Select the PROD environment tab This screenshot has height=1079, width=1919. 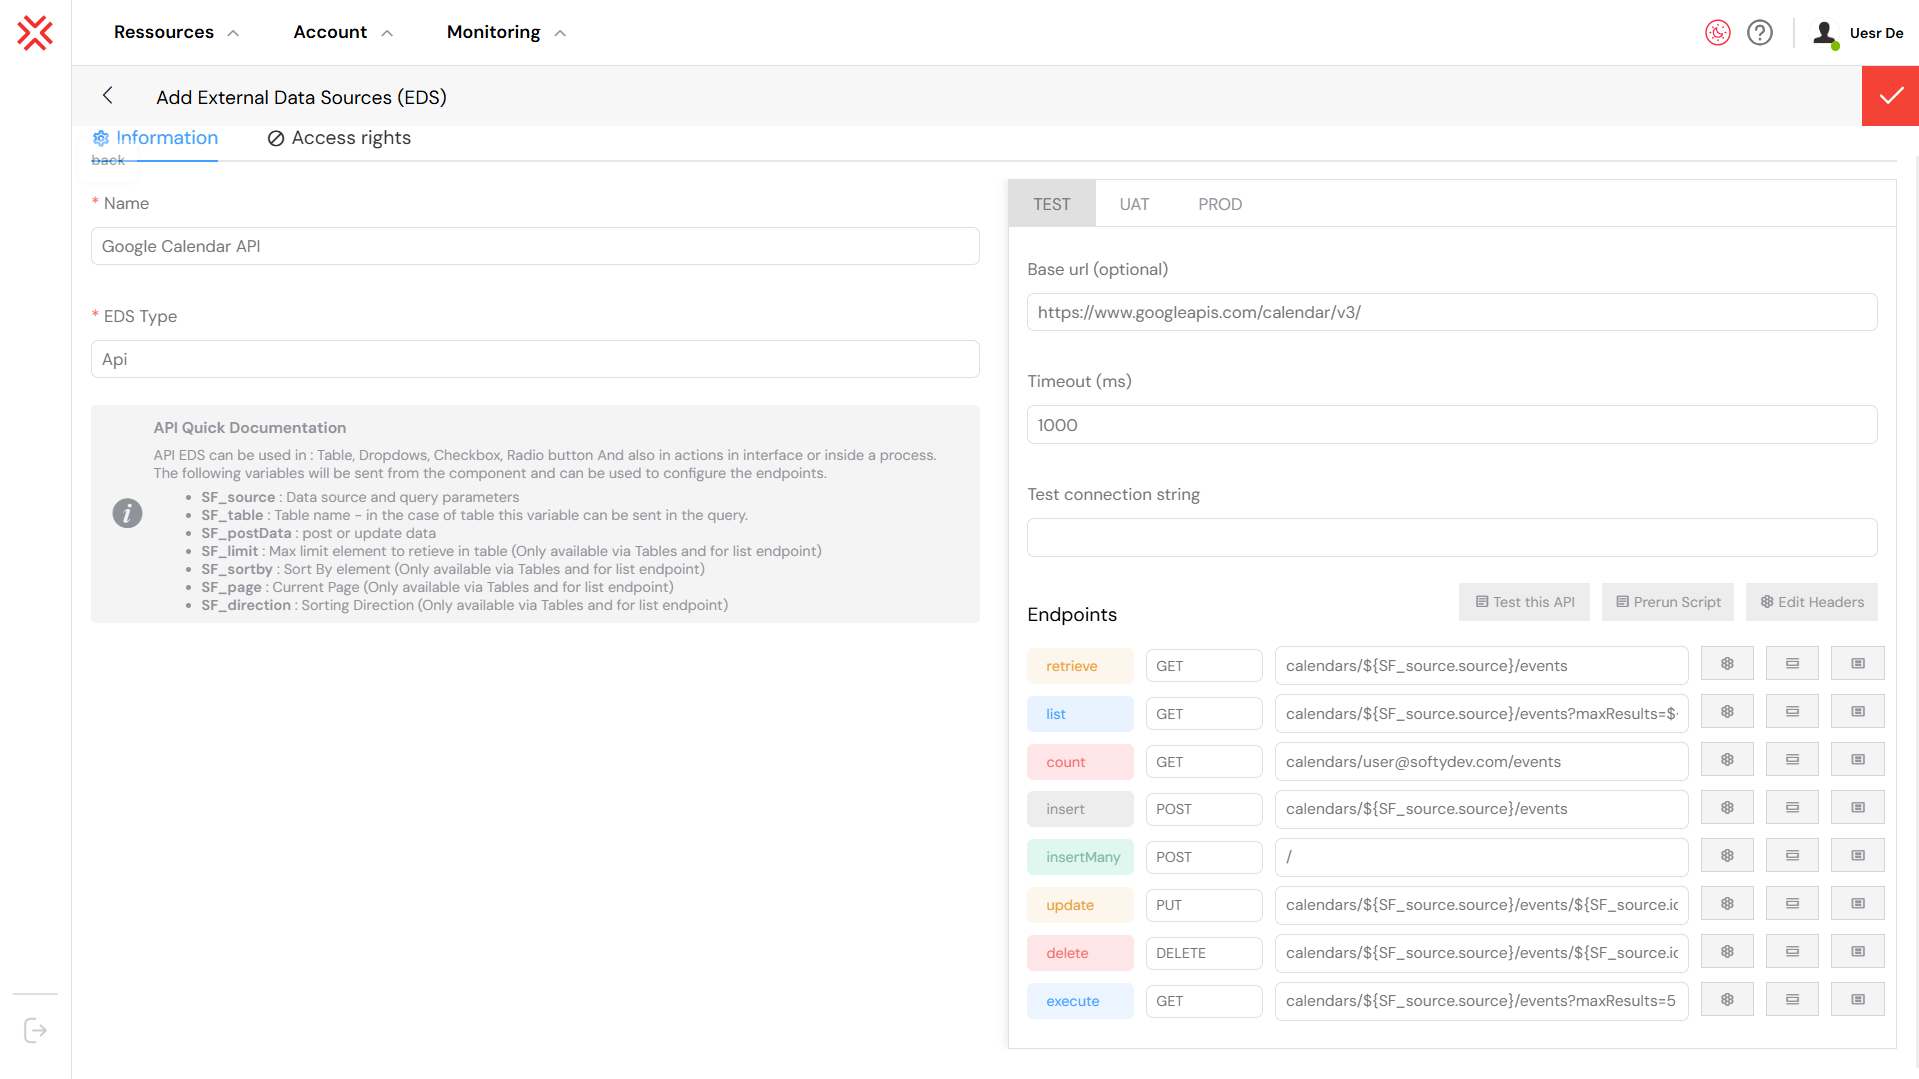1220,204
